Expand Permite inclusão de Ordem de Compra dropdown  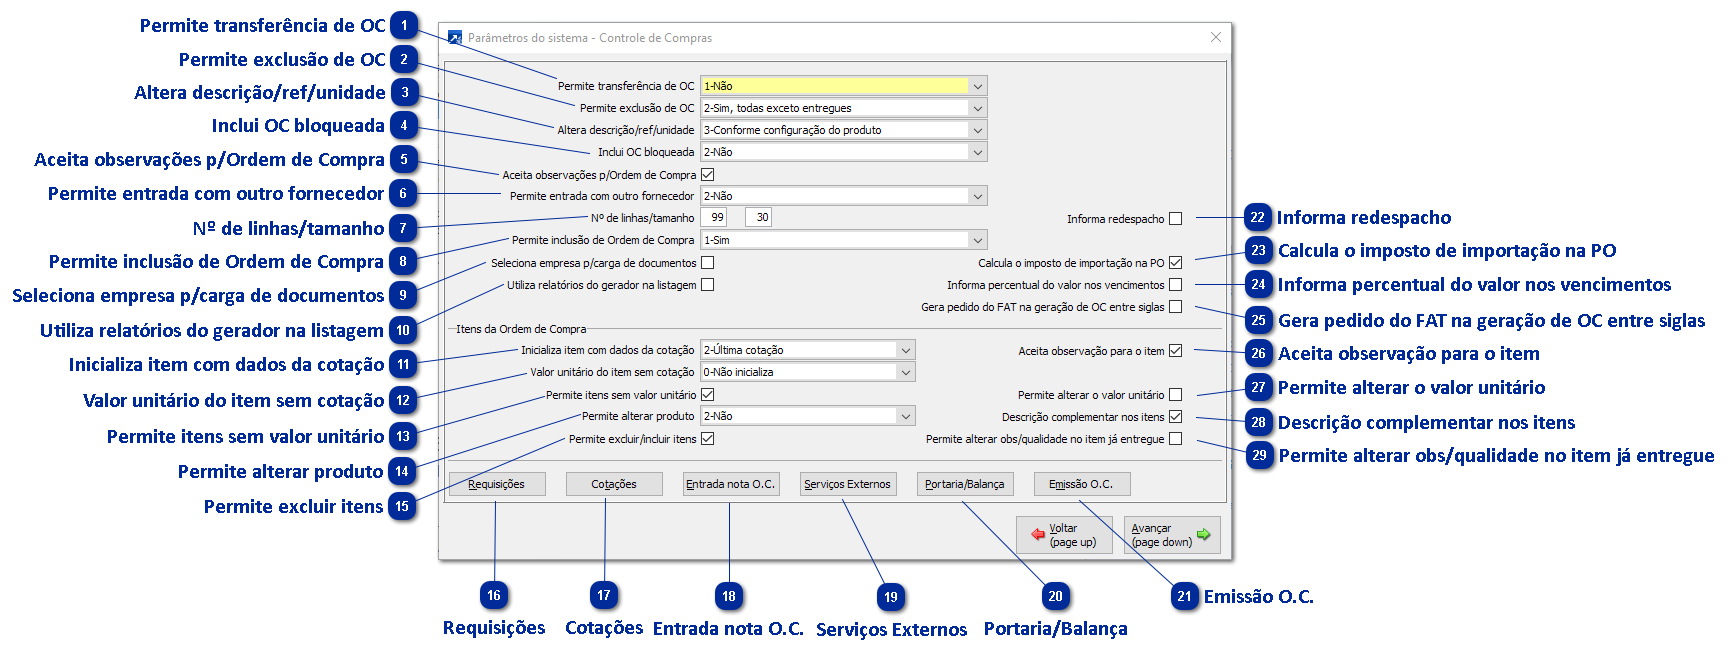point(978,240)
